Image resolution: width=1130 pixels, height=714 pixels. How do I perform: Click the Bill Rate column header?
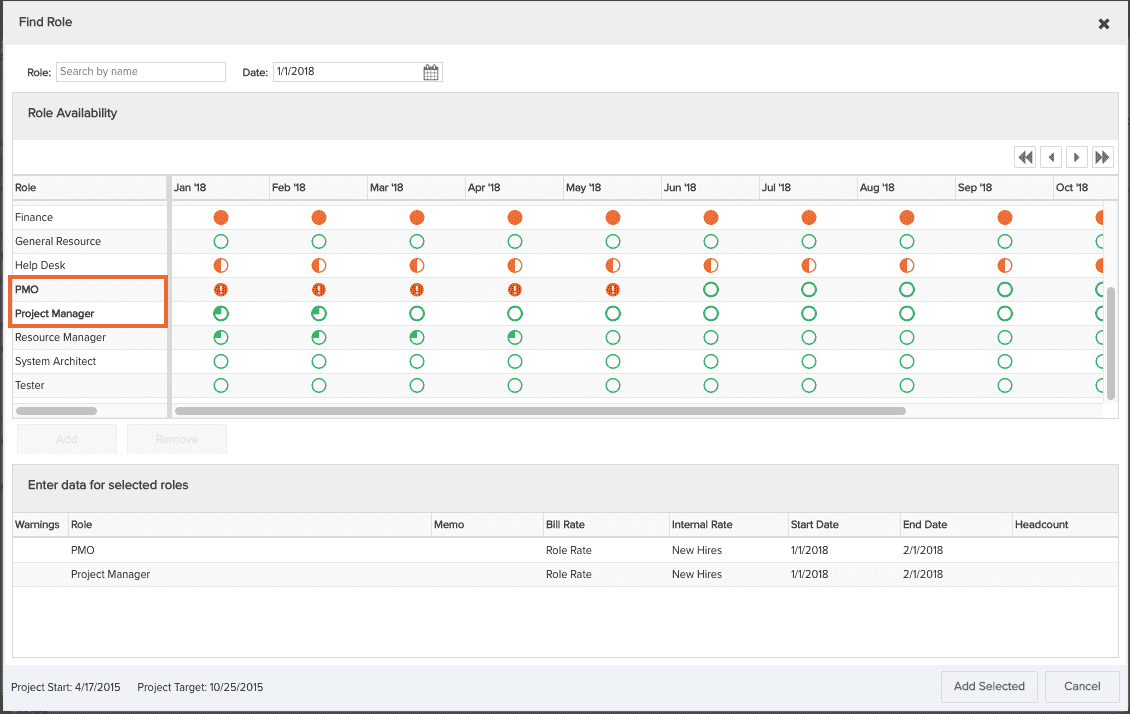[606, 525]
